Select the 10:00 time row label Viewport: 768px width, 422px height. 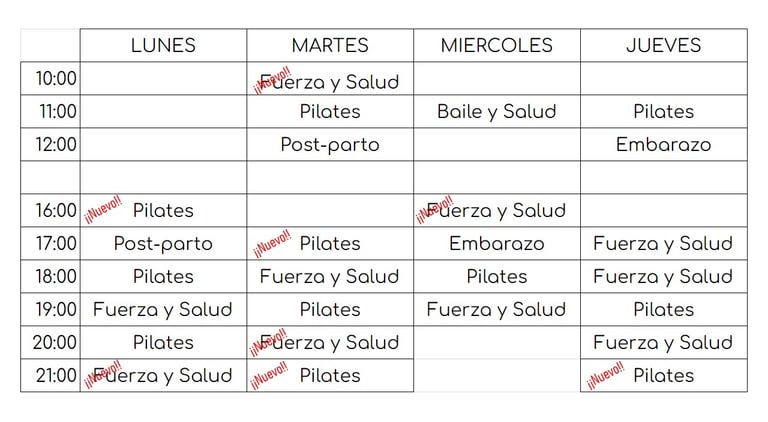55,78
